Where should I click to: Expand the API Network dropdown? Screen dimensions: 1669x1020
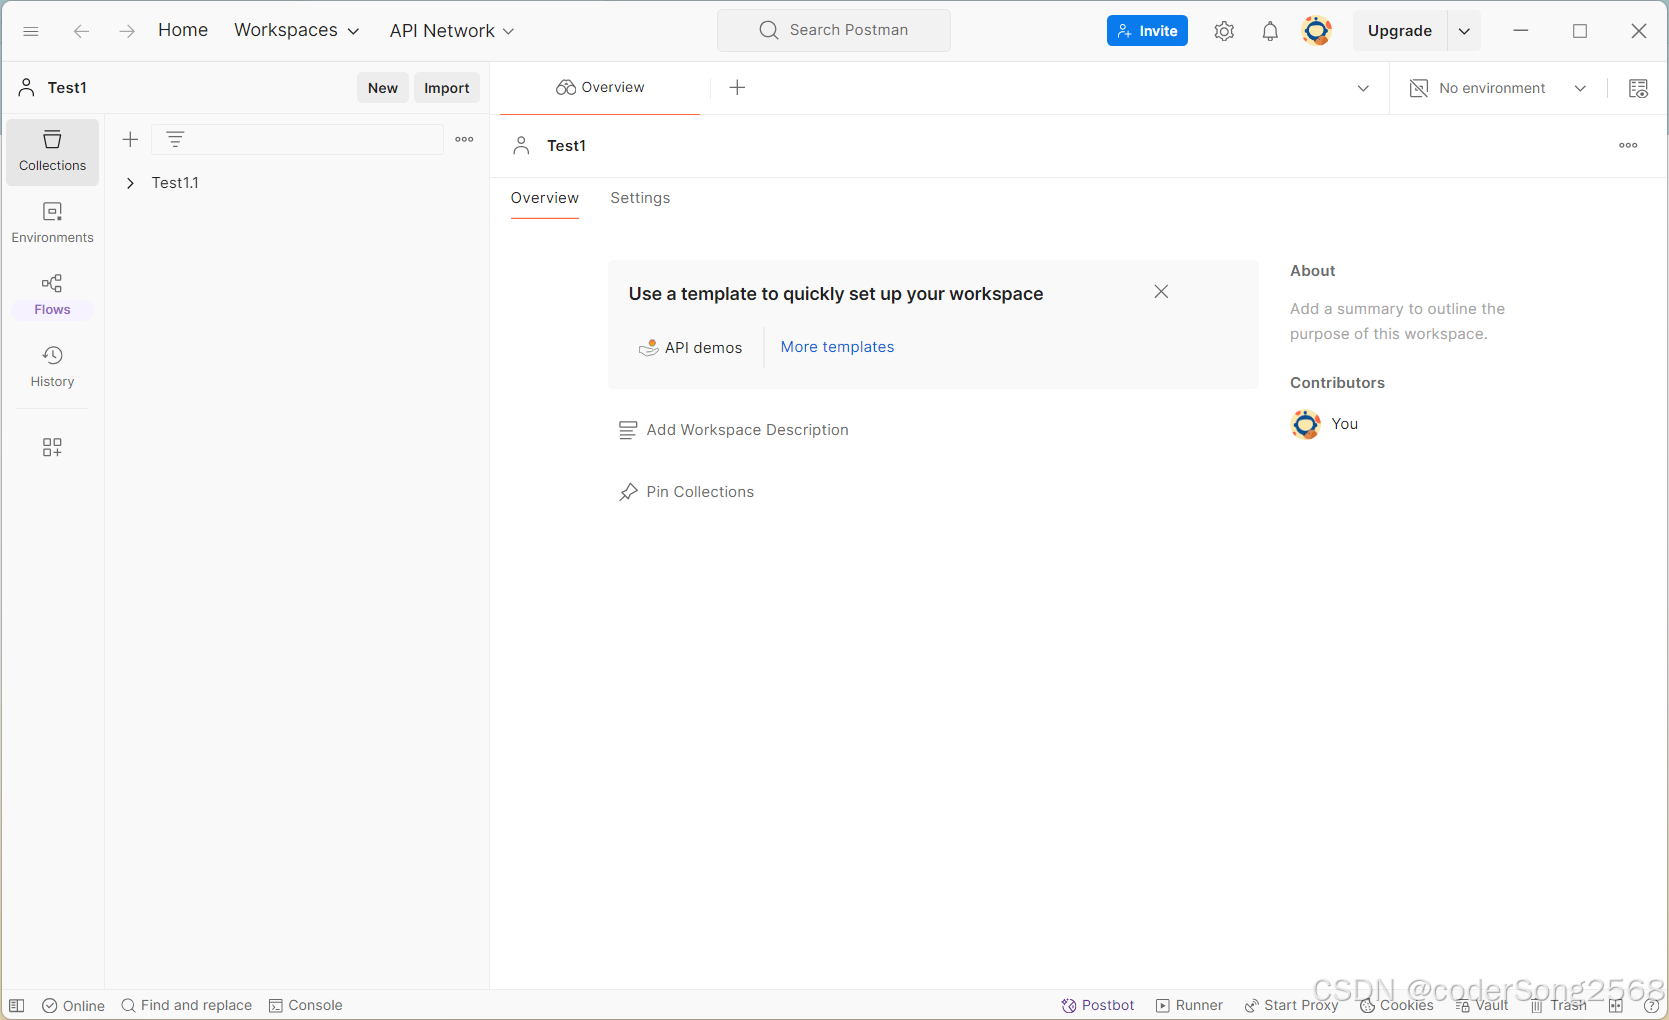click(x=452, y=31)
